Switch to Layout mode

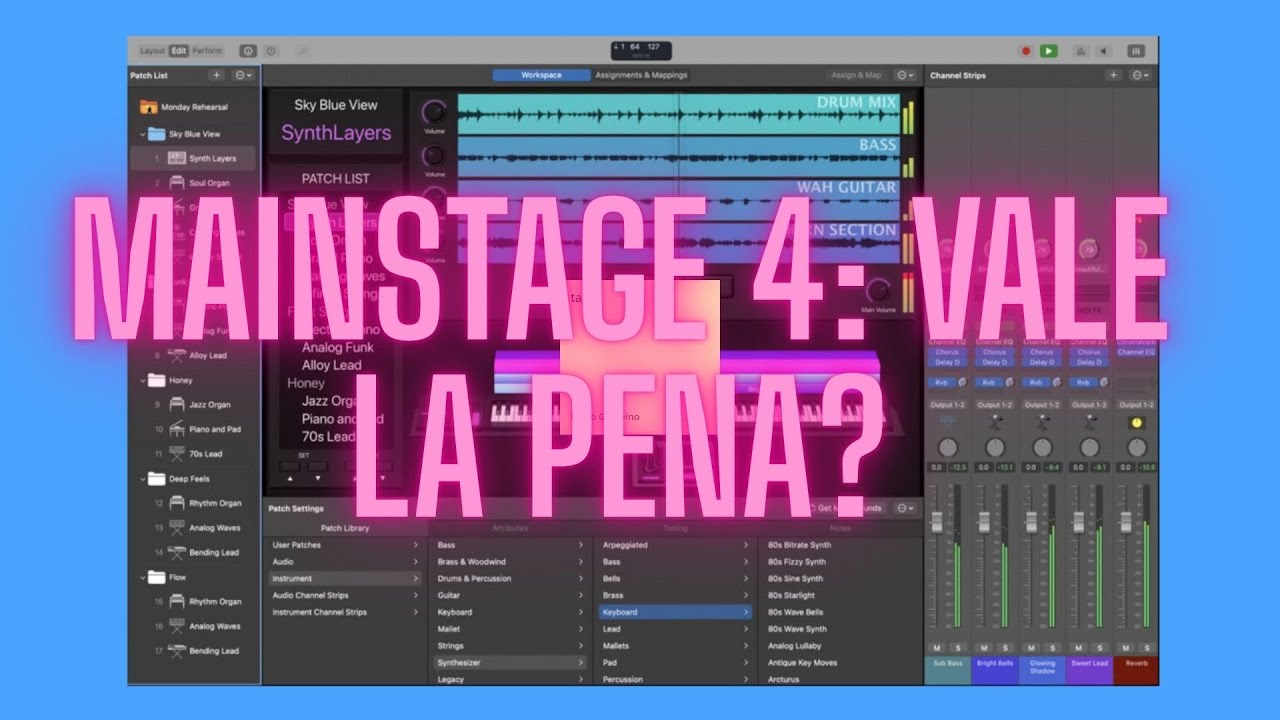click(153, 51)
